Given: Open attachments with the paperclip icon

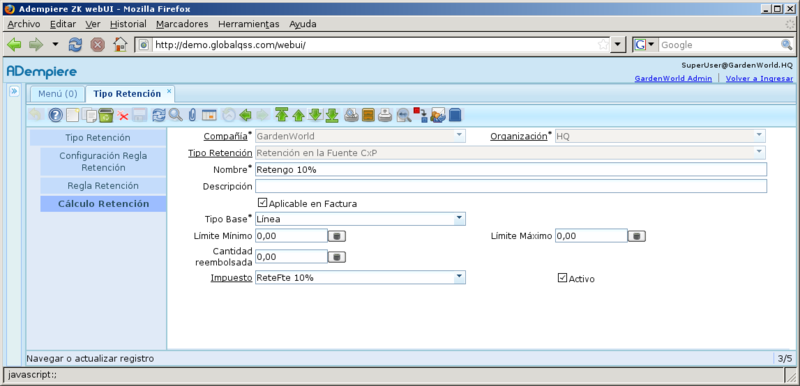Looking at the screenshot, I should pyautogui.click(x=192, y=116).
